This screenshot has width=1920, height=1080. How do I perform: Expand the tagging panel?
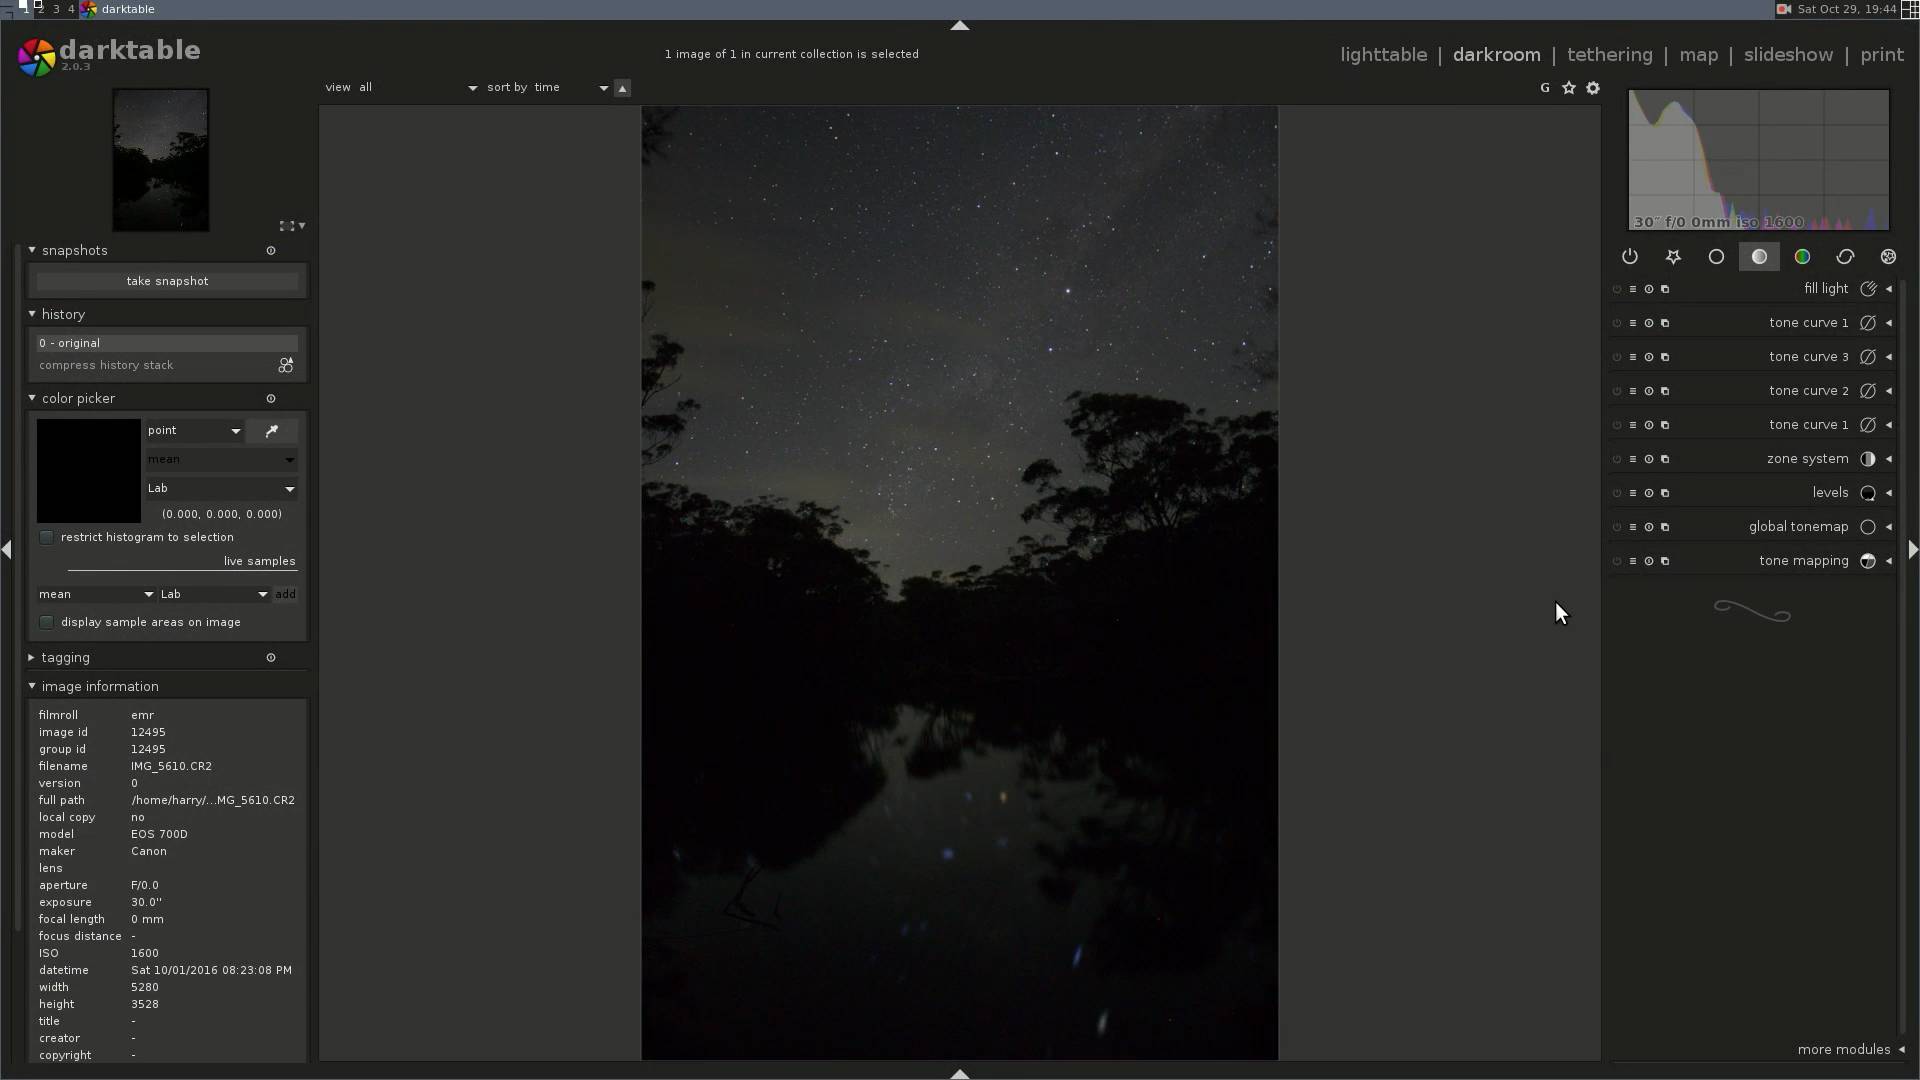coord(65,658)
